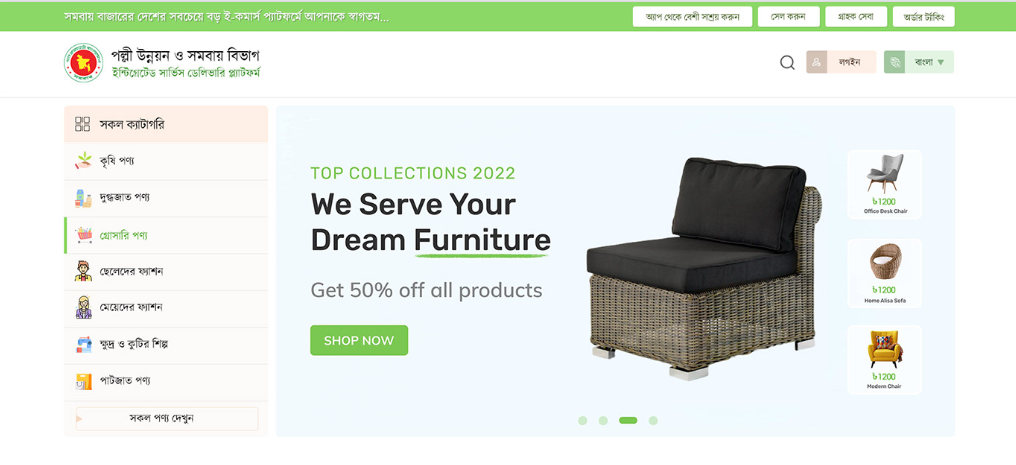Viewport: 1016px width, 465px height.
Task: Go to the last carousel slide dot
Action: click(653, 420)
